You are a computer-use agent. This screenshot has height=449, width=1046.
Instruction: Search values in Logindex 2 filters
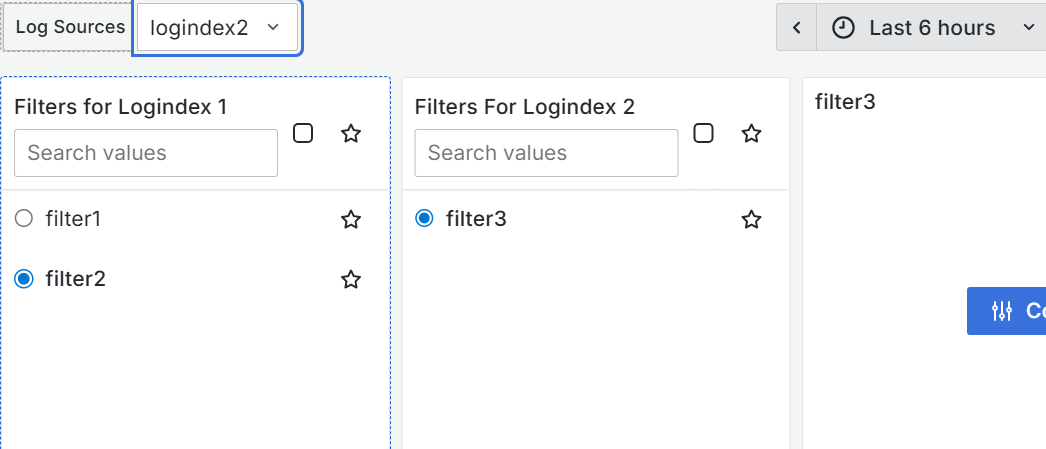coord(546,153)
